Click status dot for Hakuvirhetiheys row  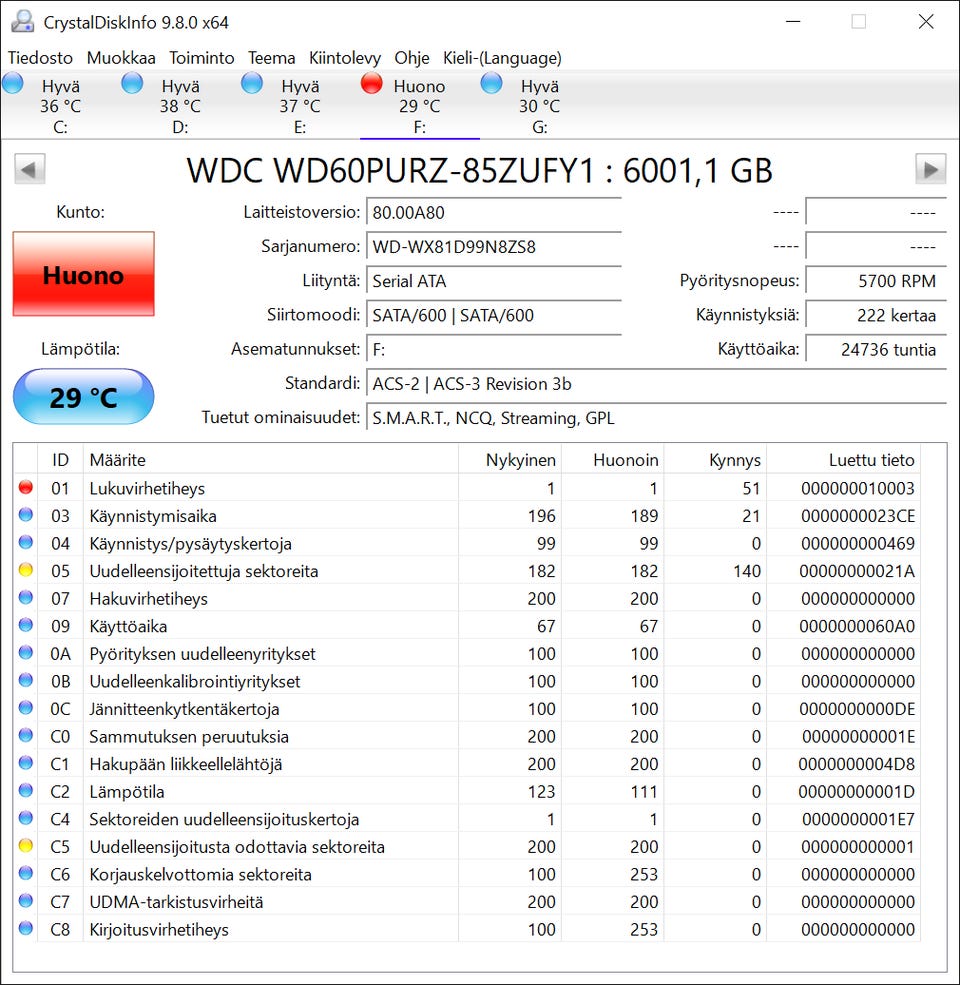coord(26,597)
